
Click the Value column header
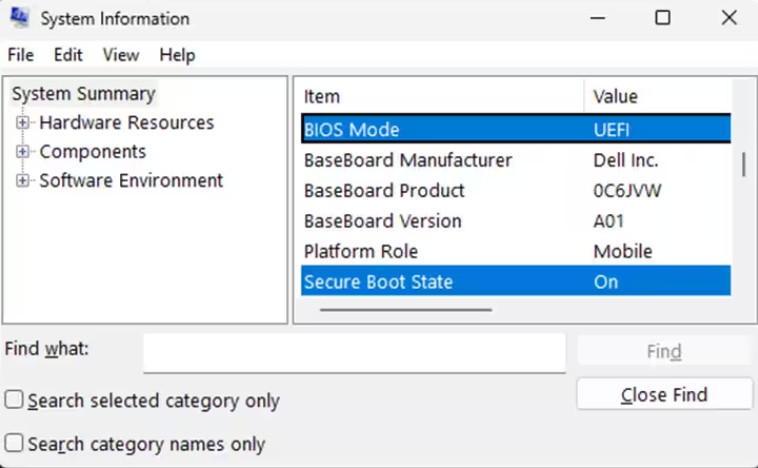click(656, 97)
